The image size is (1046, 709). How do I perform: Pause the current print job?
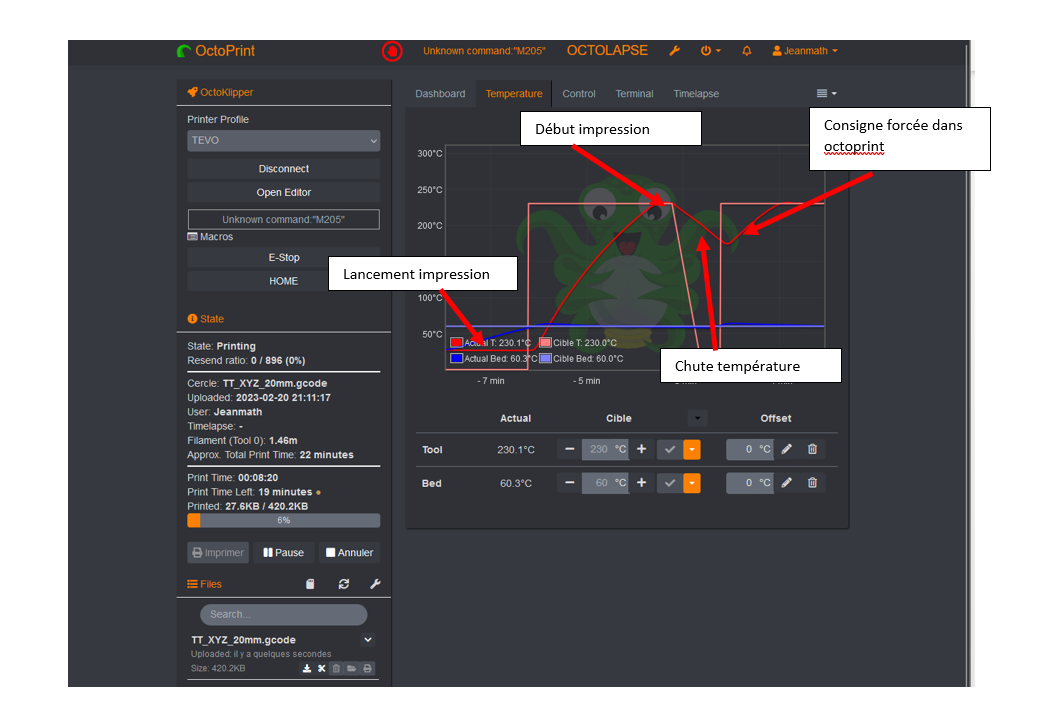pos(284,552)
